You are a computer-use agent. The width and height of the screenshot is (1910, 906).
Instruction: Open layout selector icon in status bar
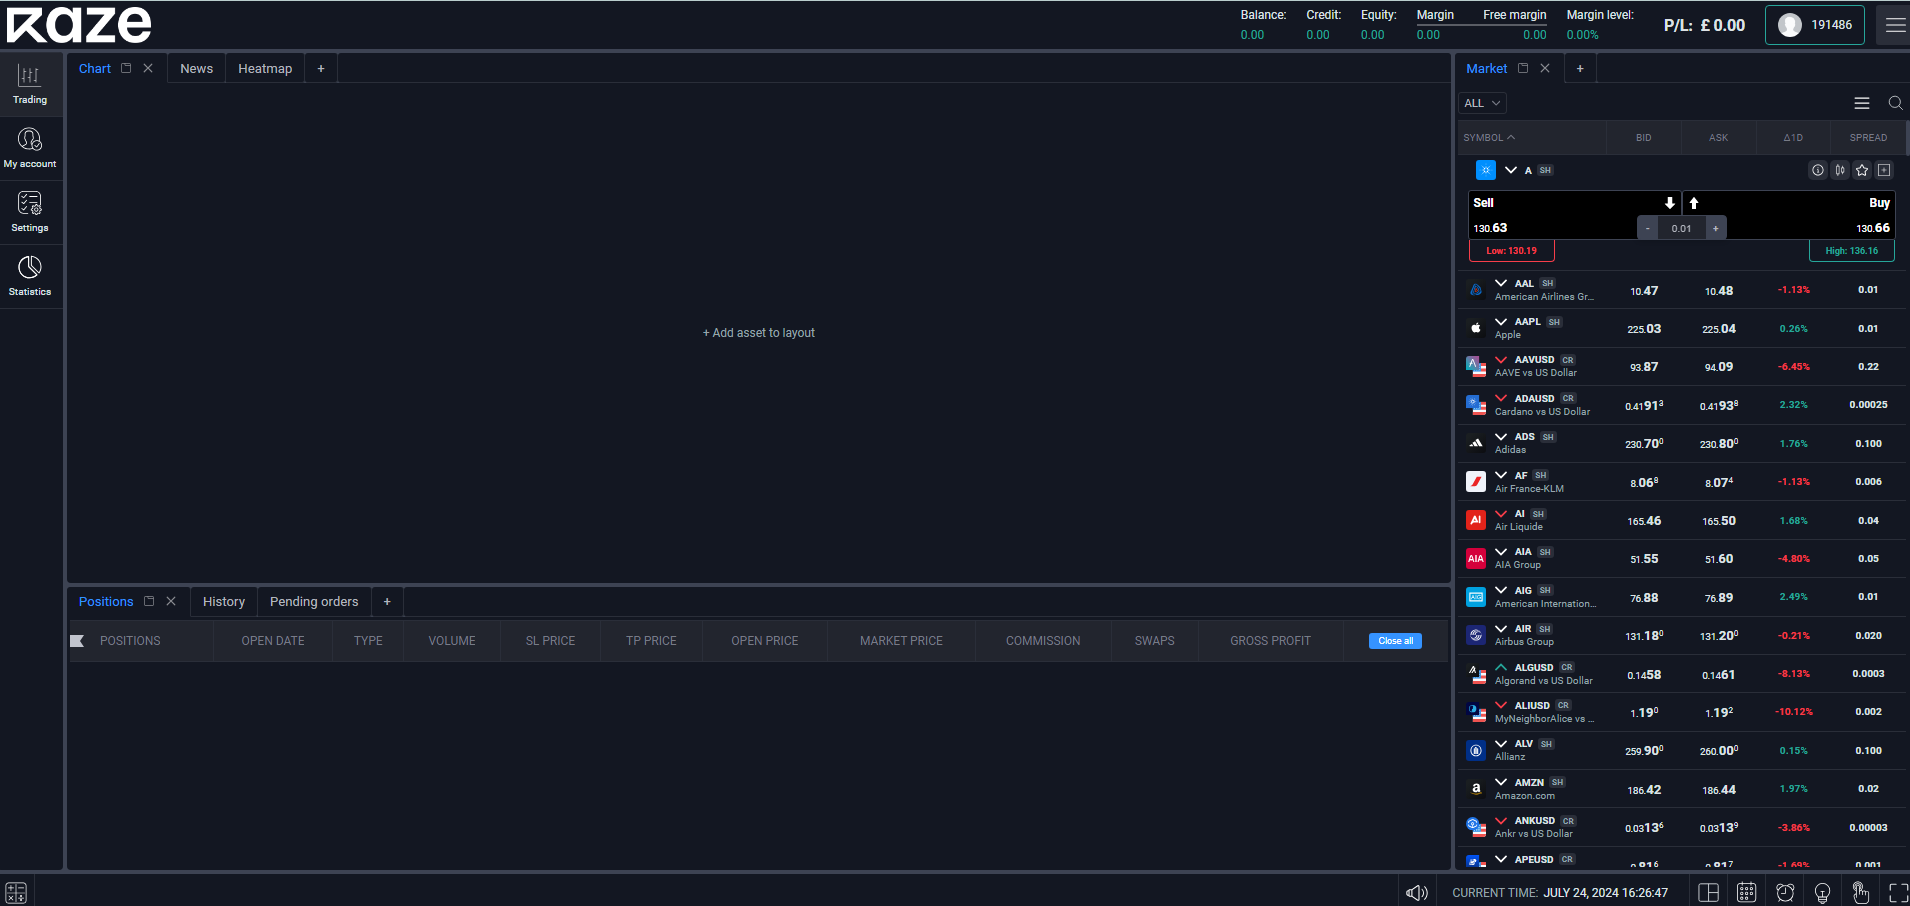(x=1708, y=892)
